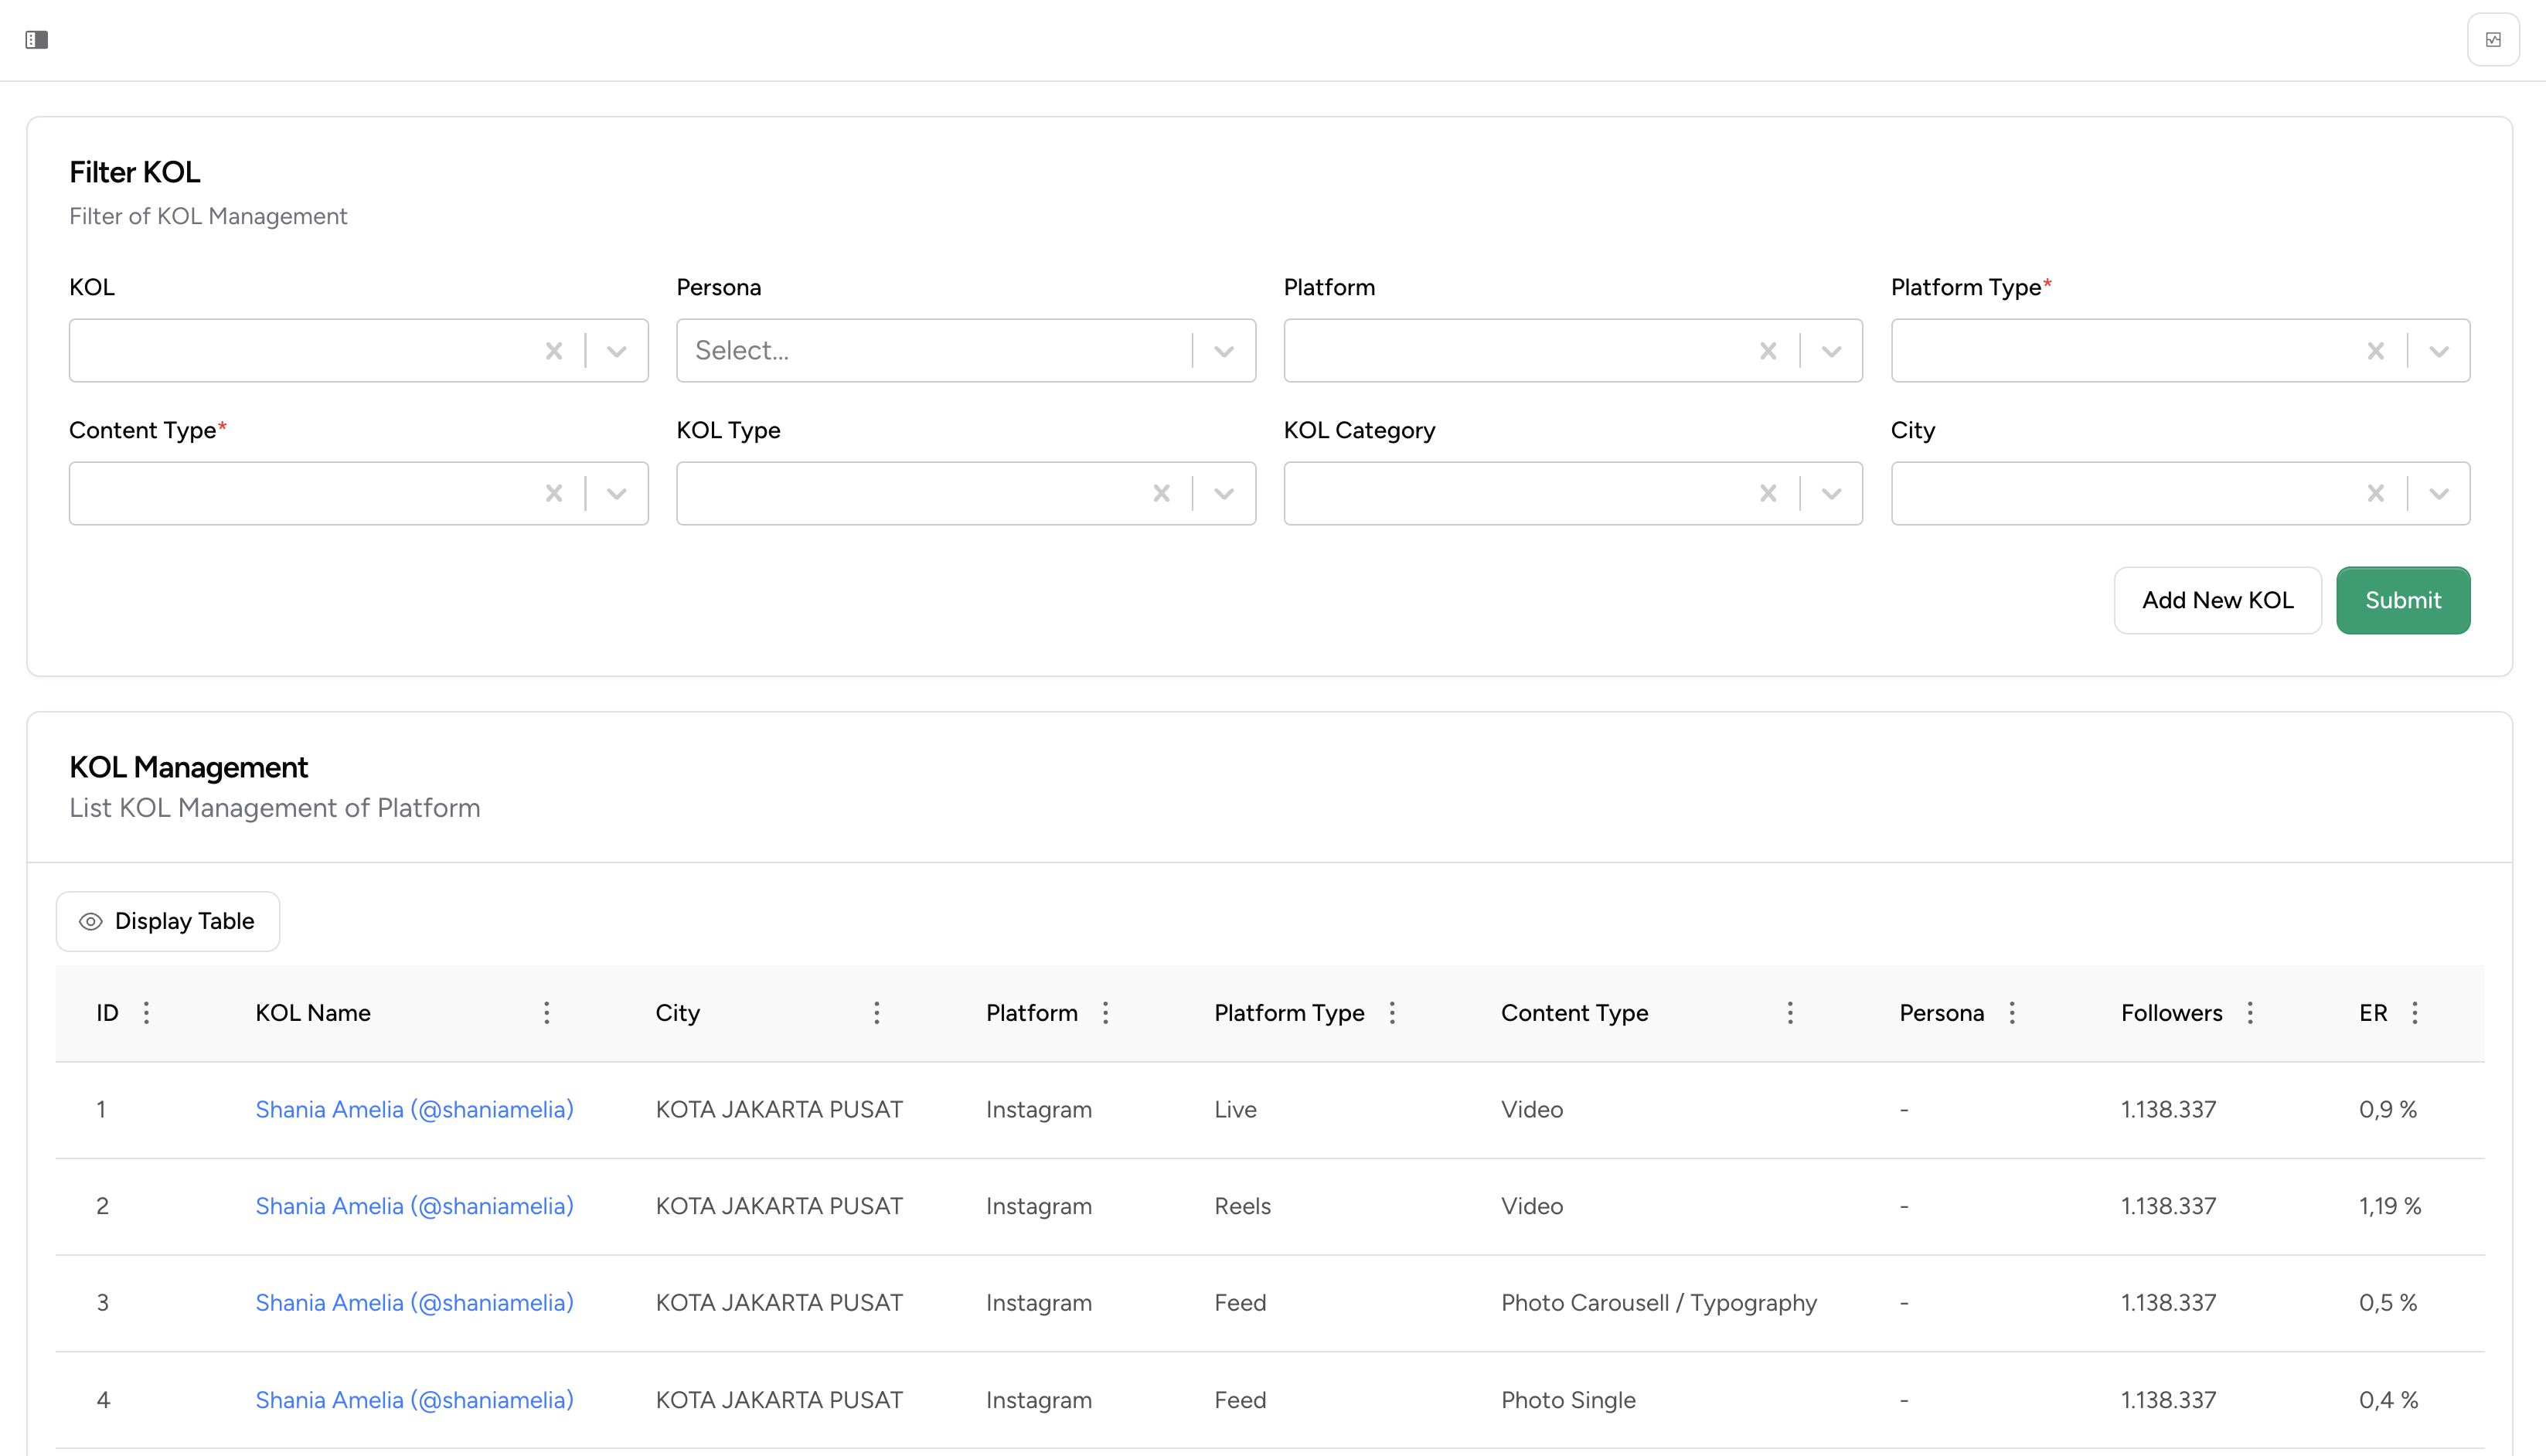Toggle the sidebar panel icon
Viewport: 2546px width, 1456px height.
37,40
